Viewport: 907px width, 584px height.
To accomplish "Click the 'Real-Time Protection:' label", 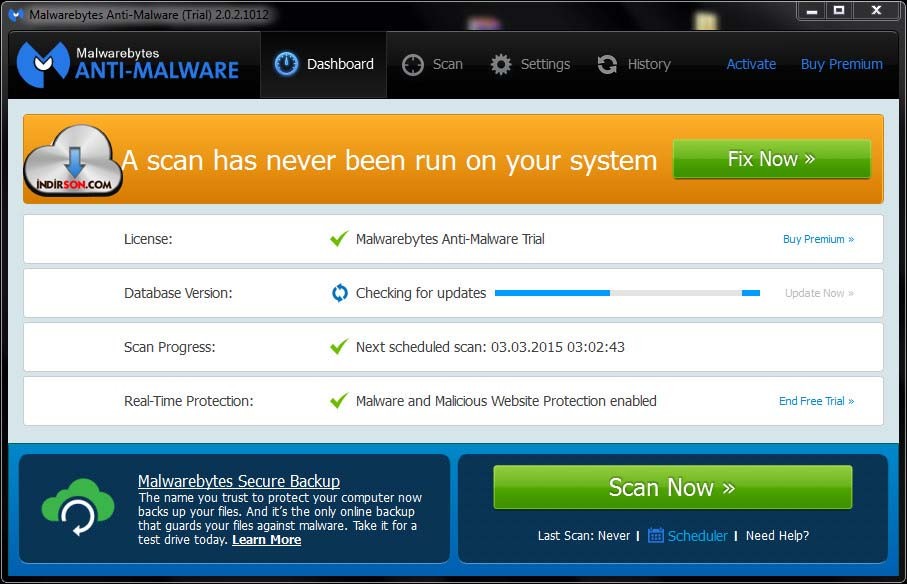I will click(189, 401).
